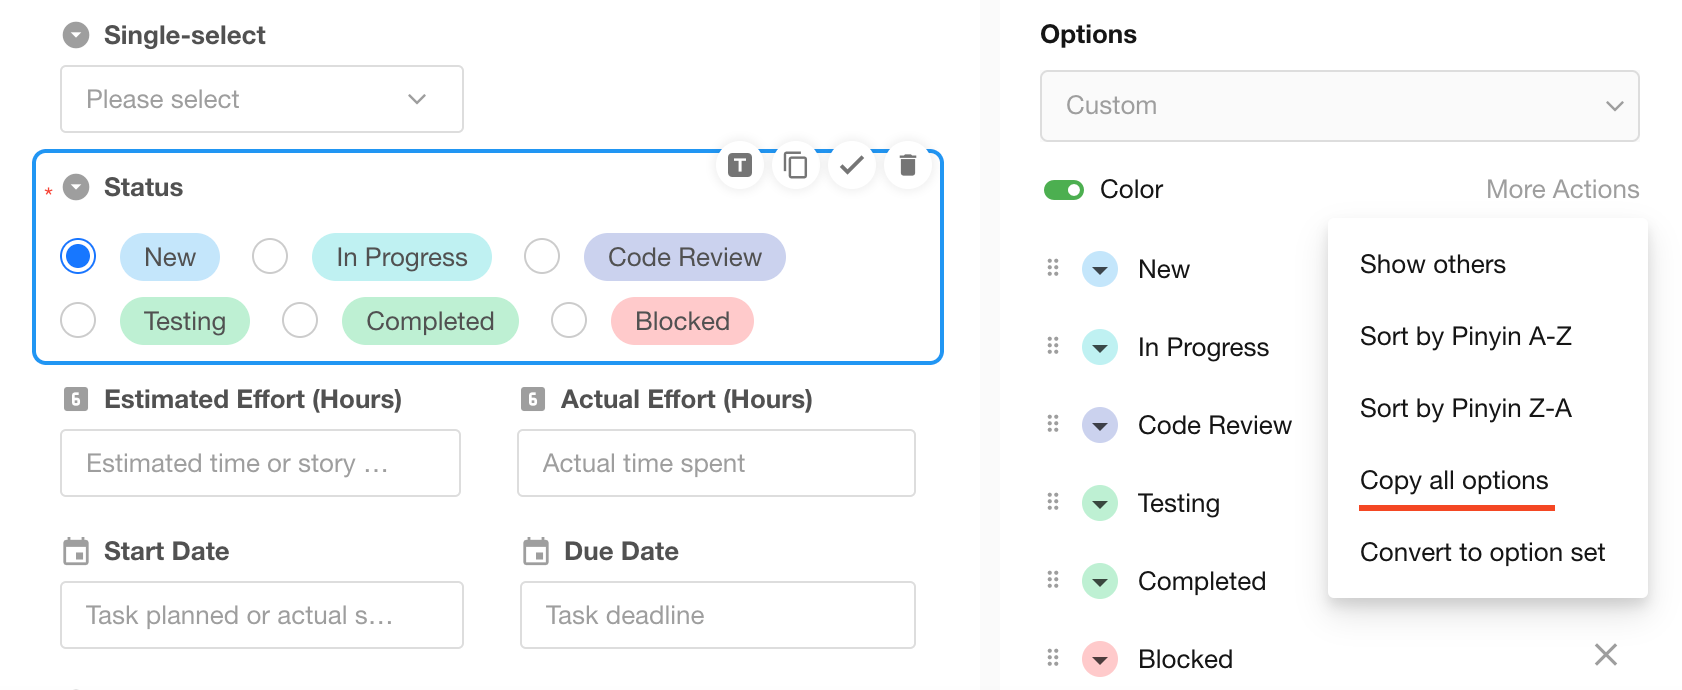Screen dimensions: 1682x690
Task: Click the drag handle beside Code Review
Action: (x=1053, y=424)
